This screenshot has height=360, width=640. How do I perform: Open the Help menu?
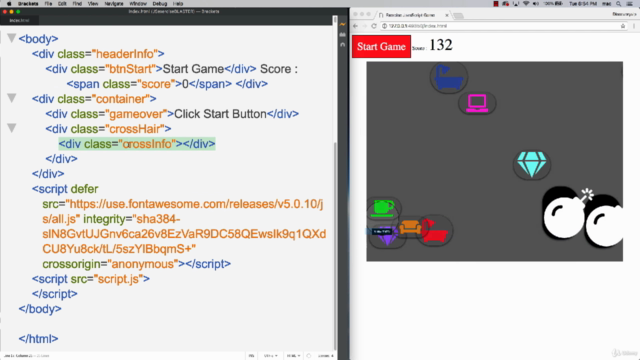(x=178, y=4)
